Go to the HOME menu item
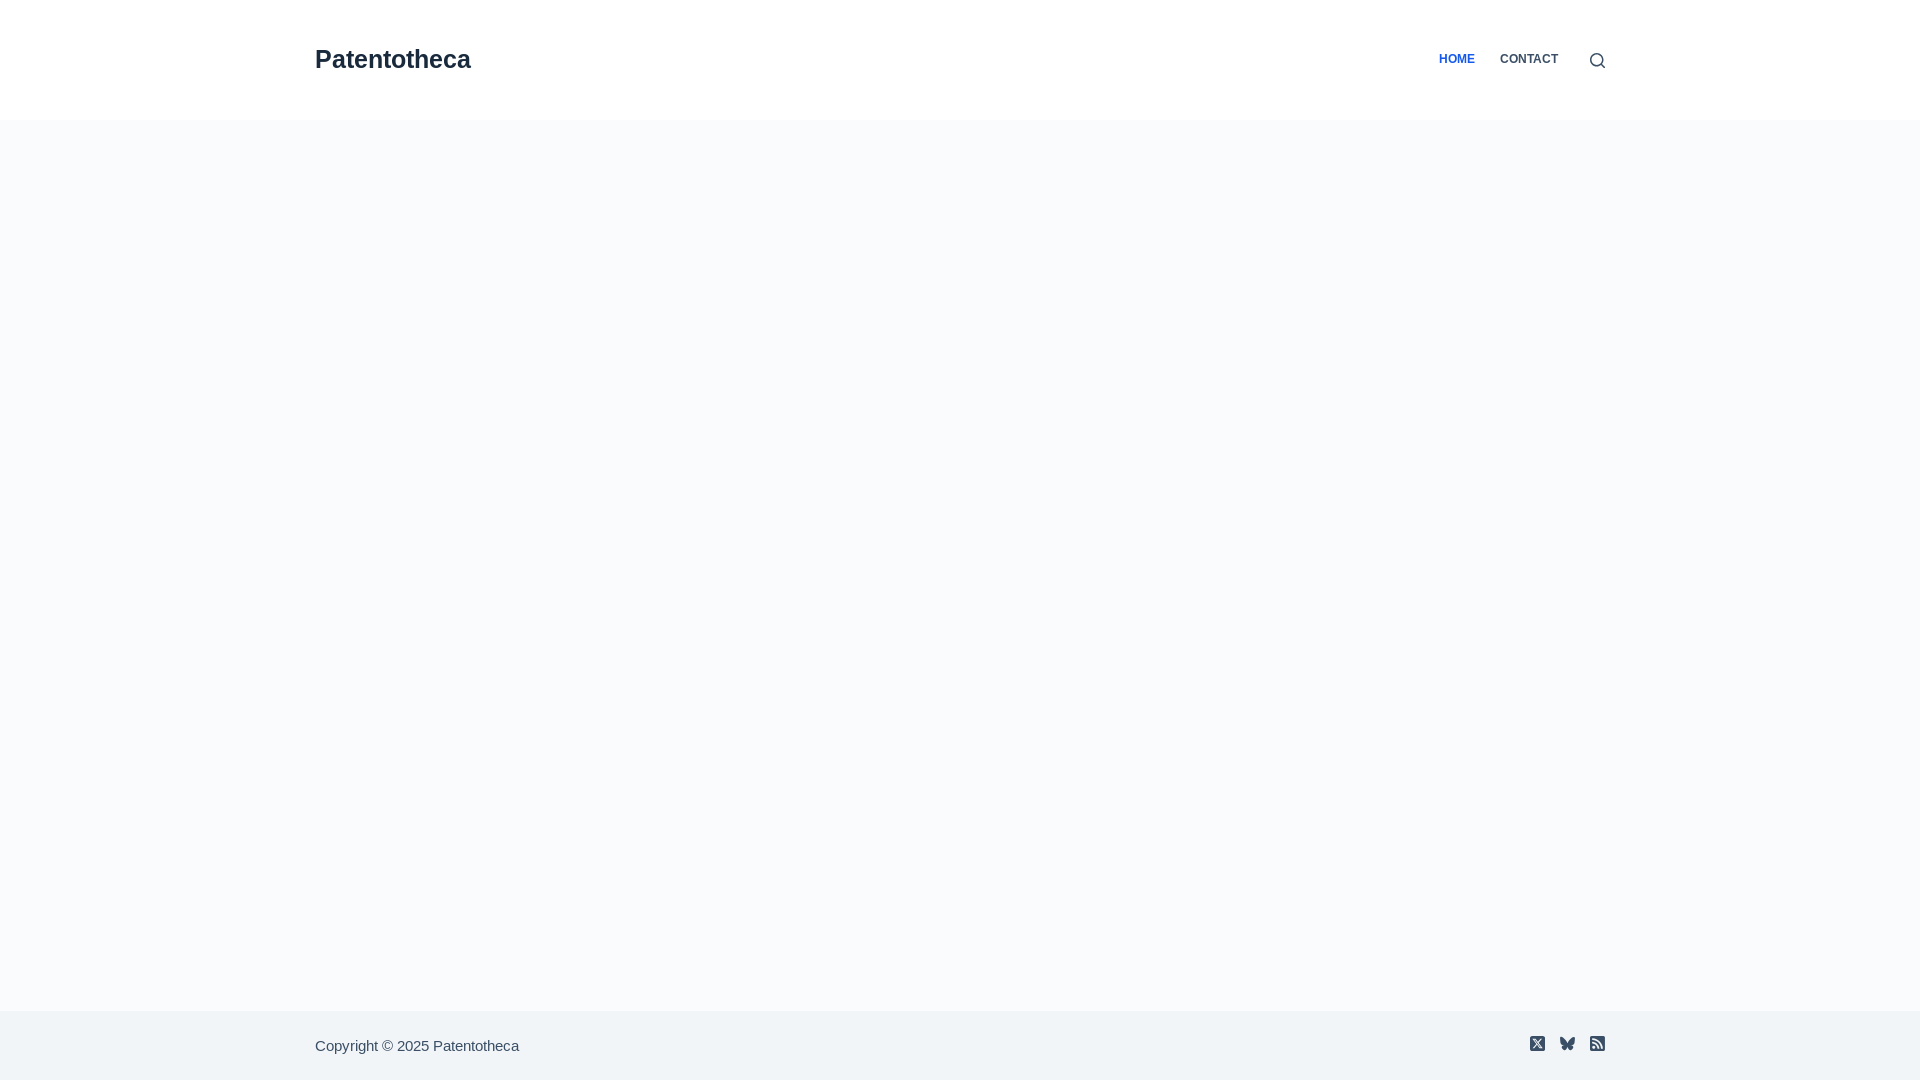The image size is (1920, 1080). pyautogui.click(x=1456, y=59)
